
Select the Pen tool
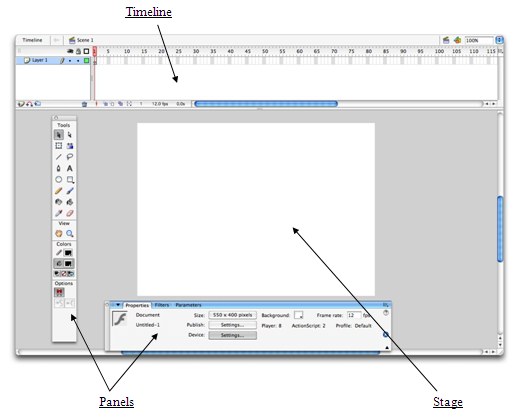(x=59, y=168)
